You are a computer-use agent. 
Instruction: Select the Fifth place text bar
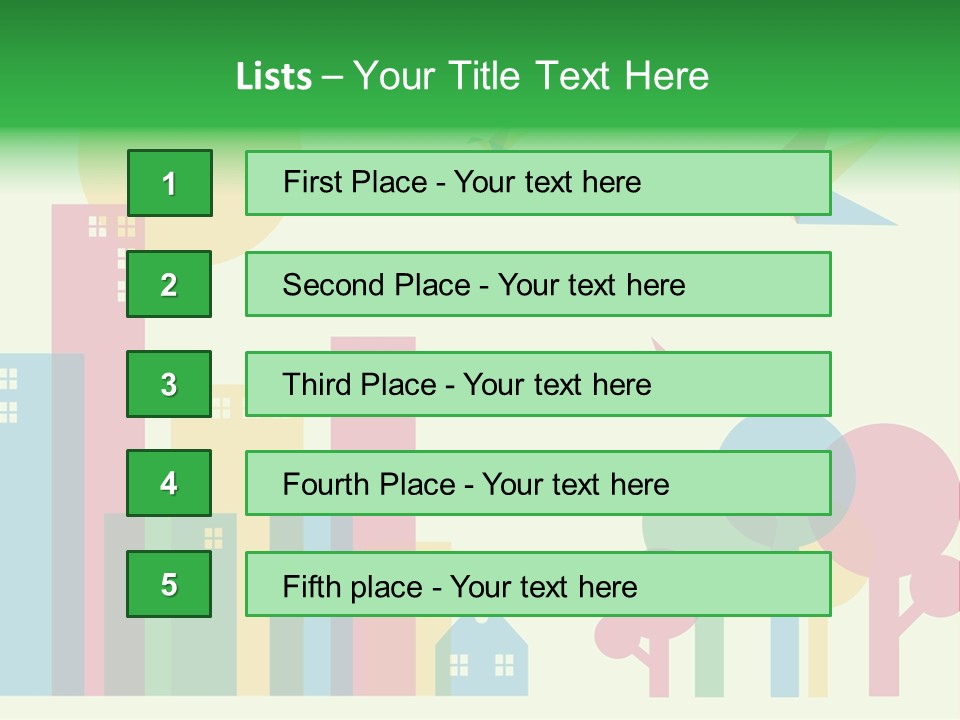pyautogui.click(x=538, y=584)
